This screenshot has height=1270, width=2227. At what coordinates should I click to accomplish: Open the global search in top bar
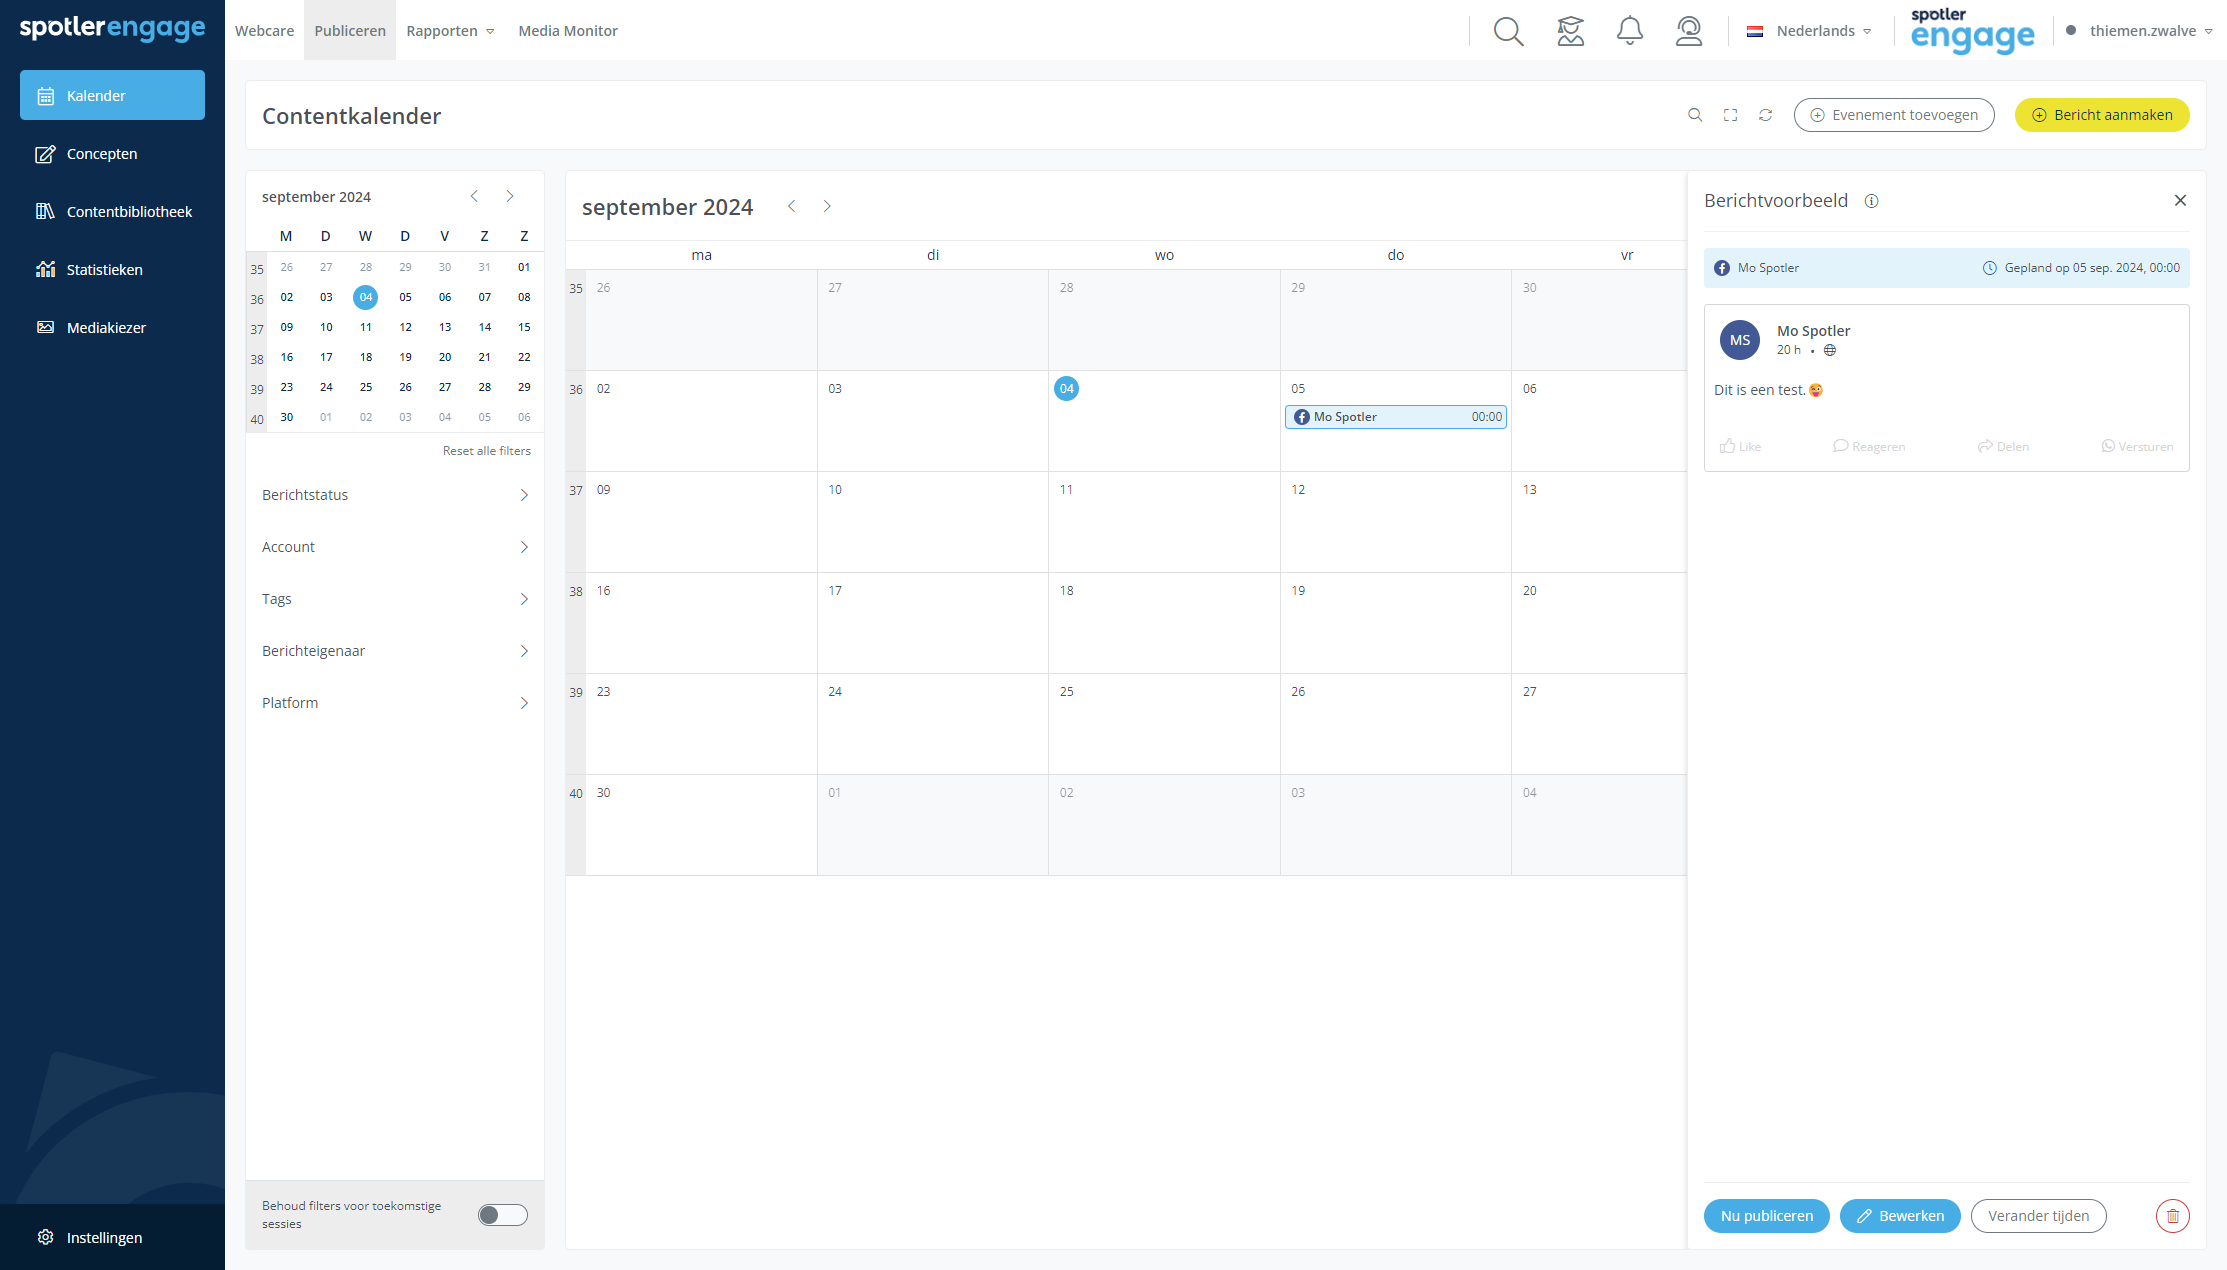(x=1508, y=31)
